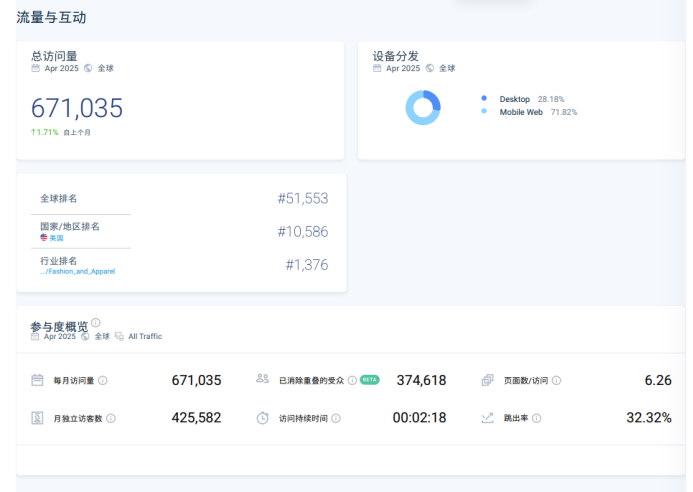Click the device distribution donut chart
Viewport: 693px width, 492px height.
pos(423,107)
